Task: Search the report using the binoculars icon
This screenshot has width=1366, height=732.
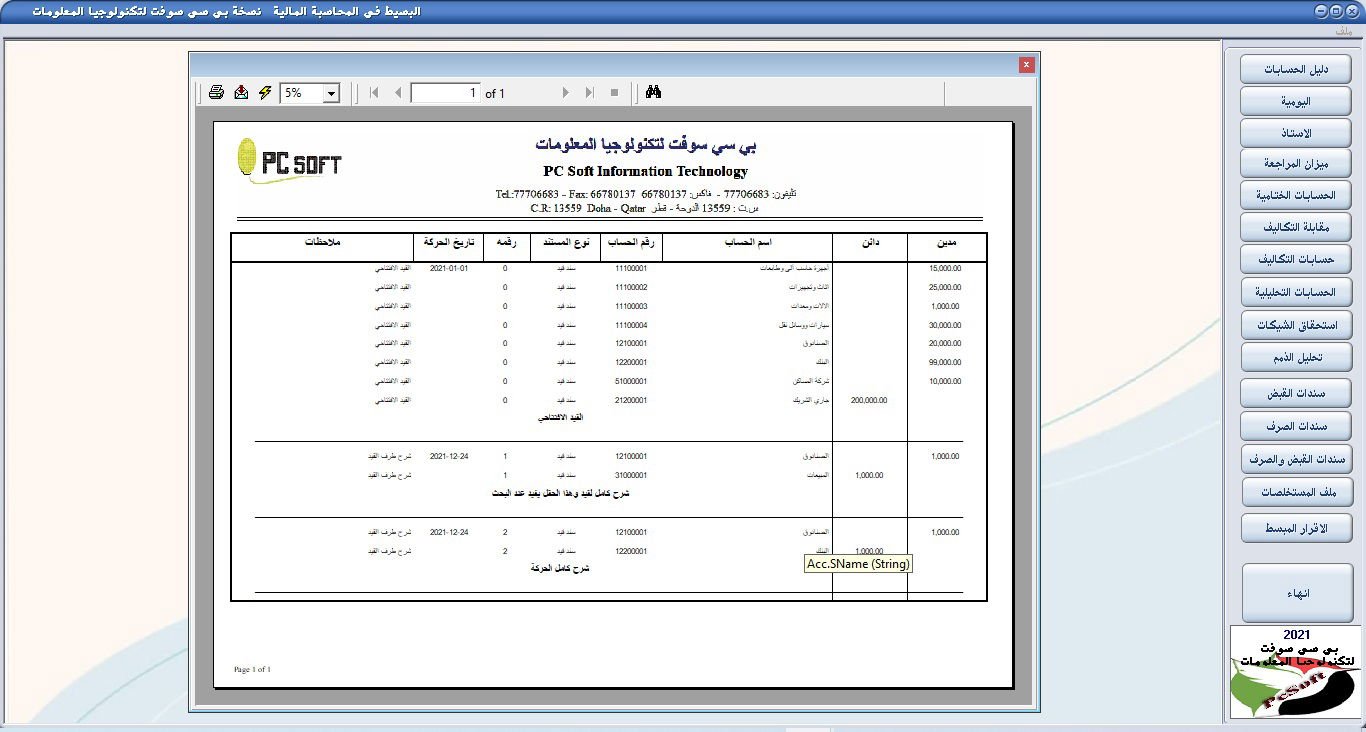Action: [654, 91]
